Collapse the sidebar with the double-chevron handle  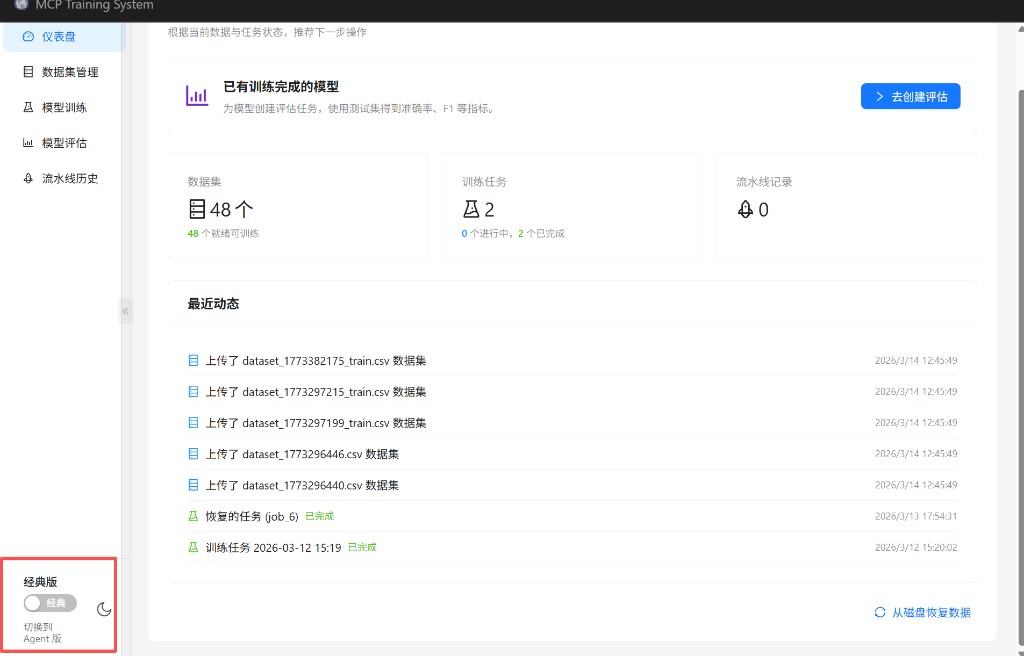tap(125, 311)
